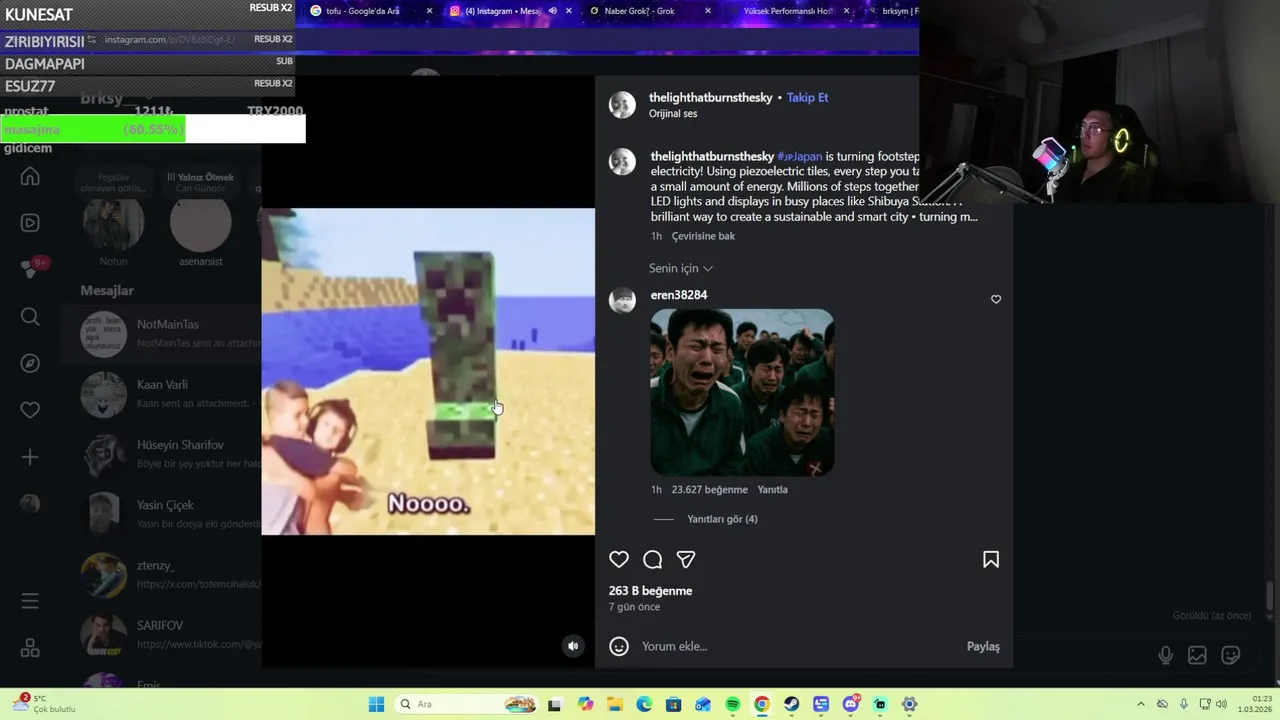Open thelightthatburnsthesky profile from the post header
Image resolution: width=1280 pixels, height=720 pixels.
click(710, 97)
